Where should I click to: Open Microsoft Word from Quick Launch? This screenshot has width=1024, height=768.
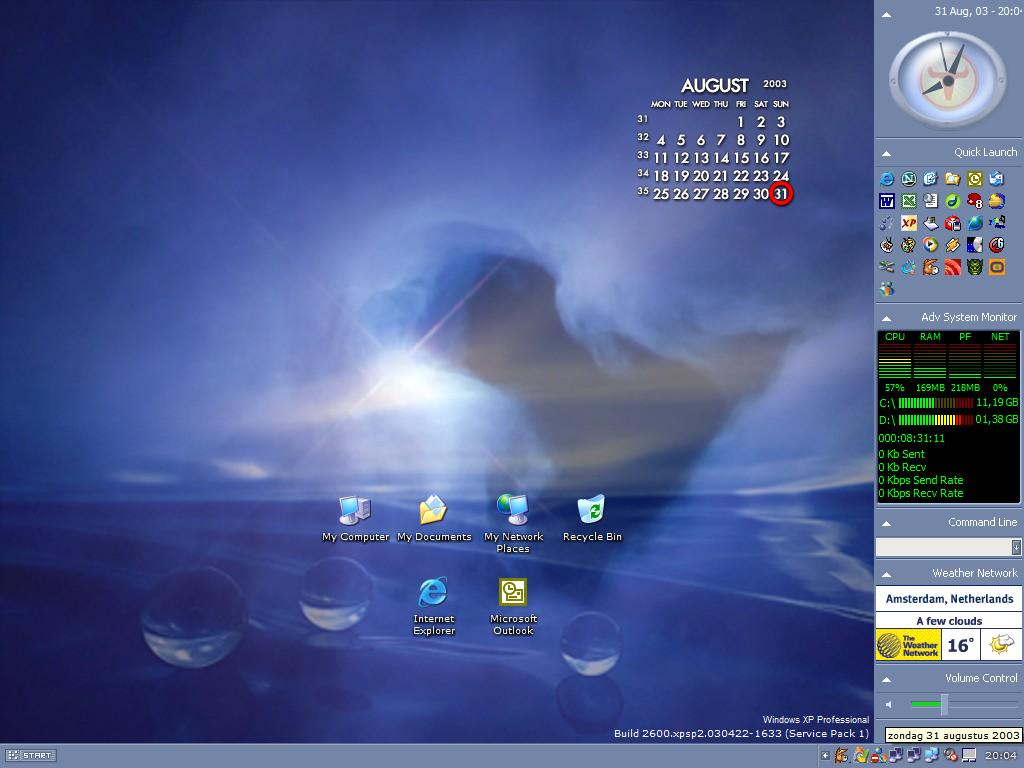(887, 201)
